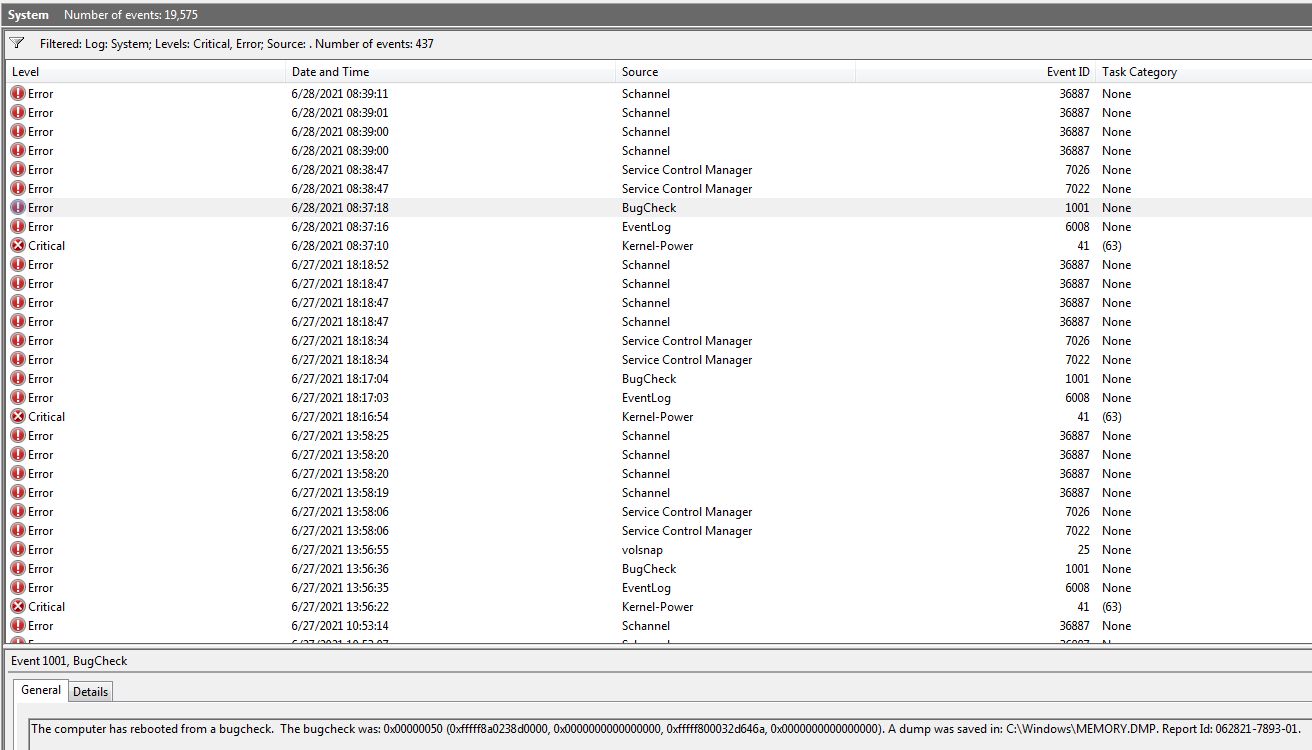Click Critical icon for 13:56:22 Kernel-Power event

point(18,607)
